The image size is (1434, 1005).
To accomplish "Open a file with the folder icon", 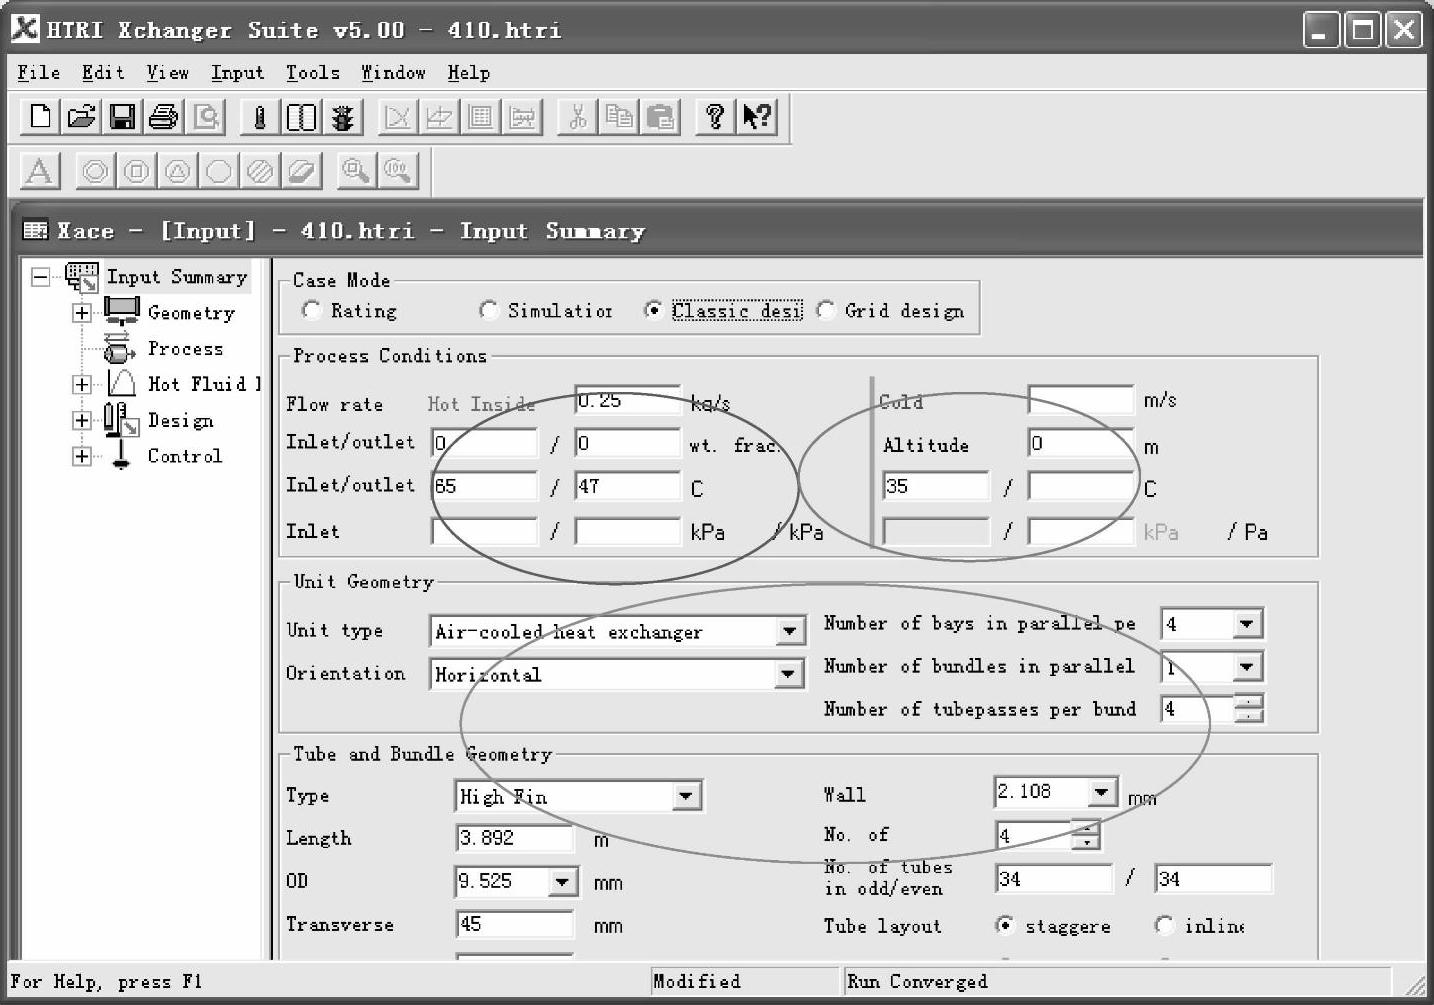I will 81,117.
